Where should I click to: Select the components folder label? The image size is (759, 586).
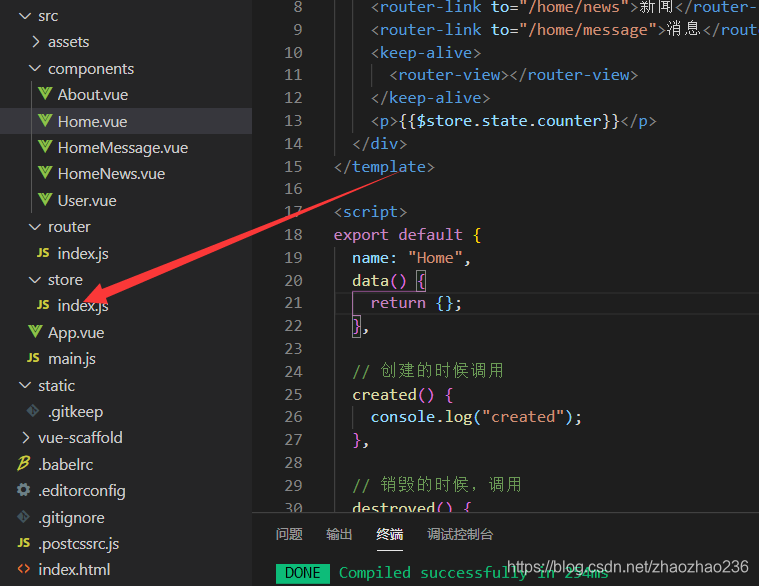coord(91,69)
